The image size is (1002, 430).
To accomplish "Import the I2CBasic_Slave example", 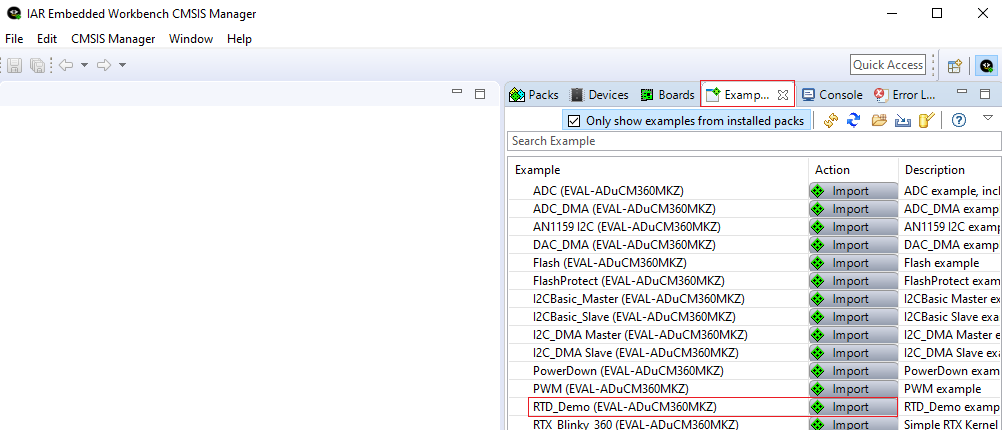I will [853, 317].
